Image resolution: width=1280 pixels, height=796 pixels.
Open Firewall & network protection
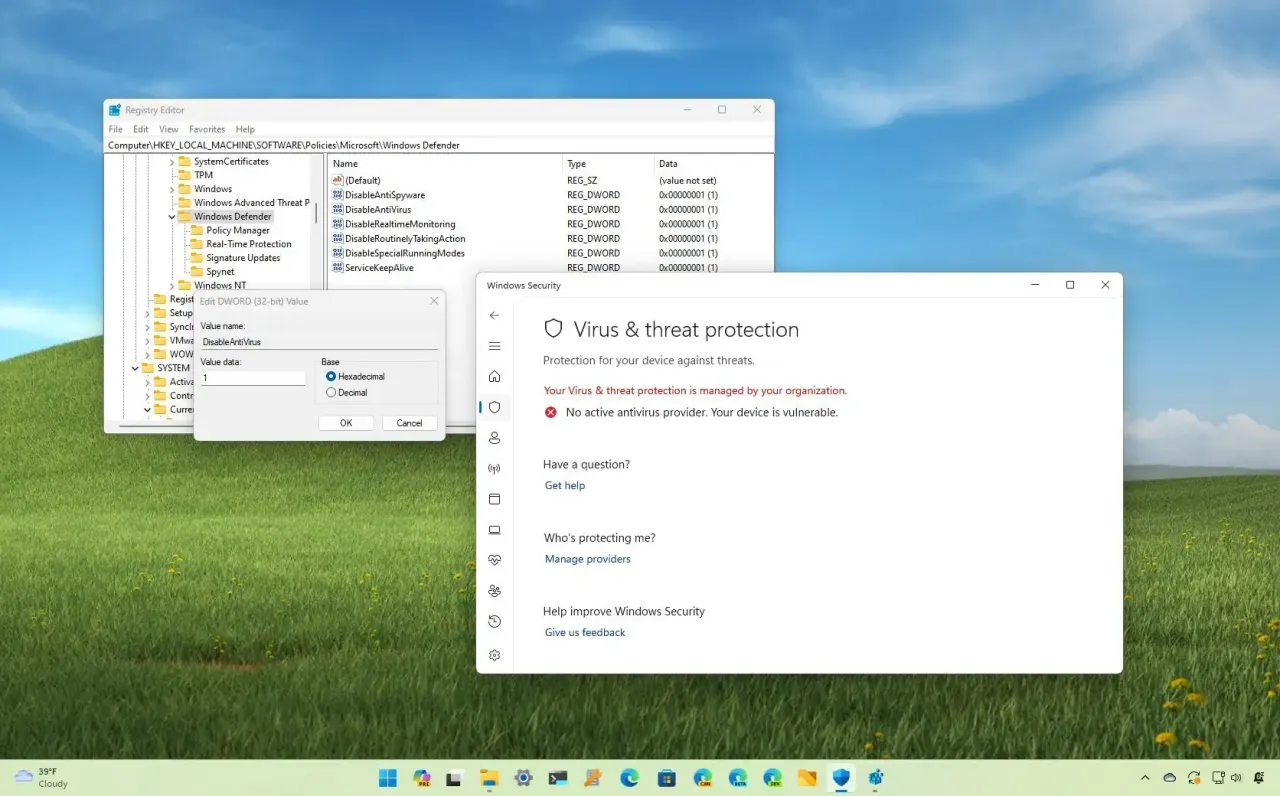click(494, 468)
